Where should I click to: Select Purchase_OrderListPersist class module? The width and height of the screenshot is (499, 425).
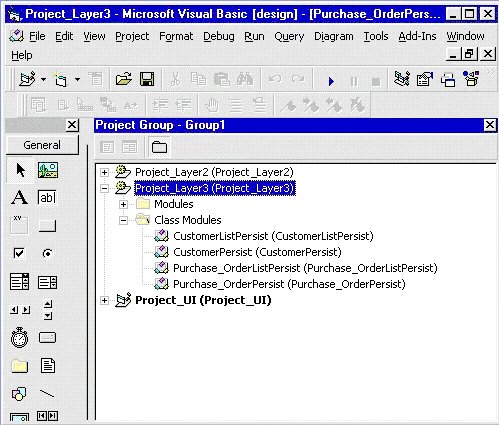pyautogui.click(x=305, y=268)
